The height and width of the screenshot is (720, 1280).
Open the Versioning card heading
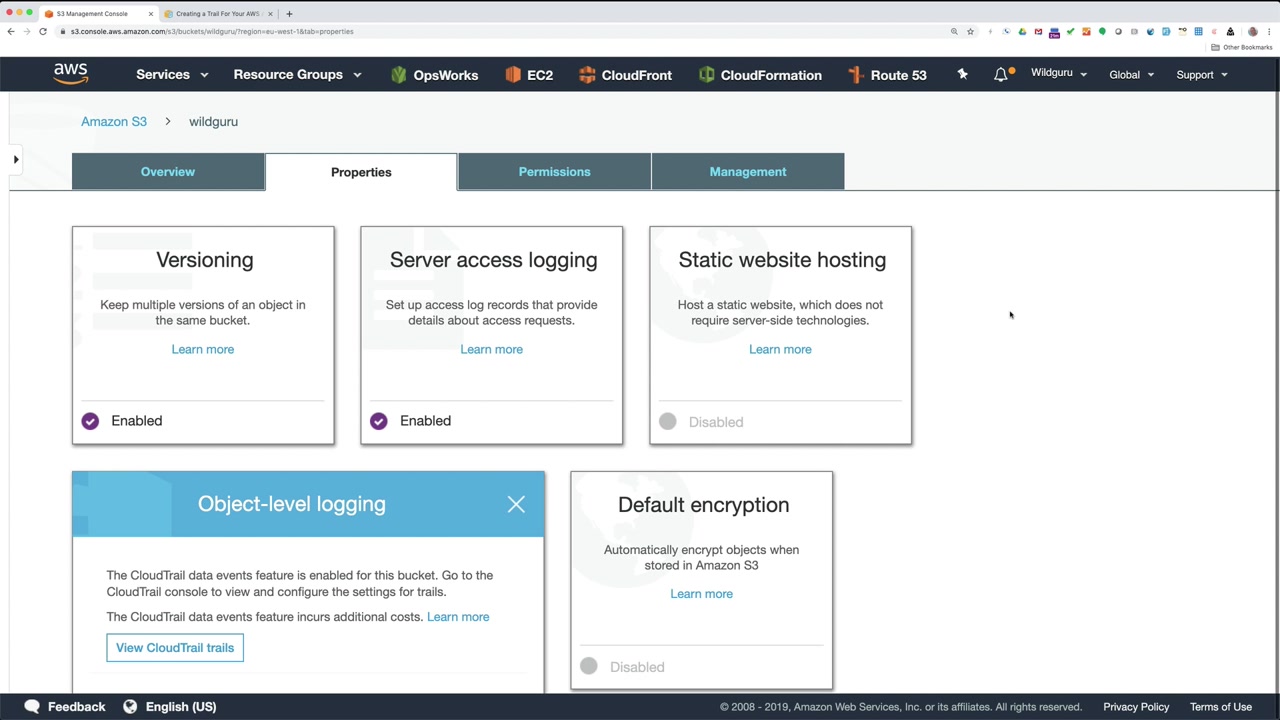[x=205, y=260]
